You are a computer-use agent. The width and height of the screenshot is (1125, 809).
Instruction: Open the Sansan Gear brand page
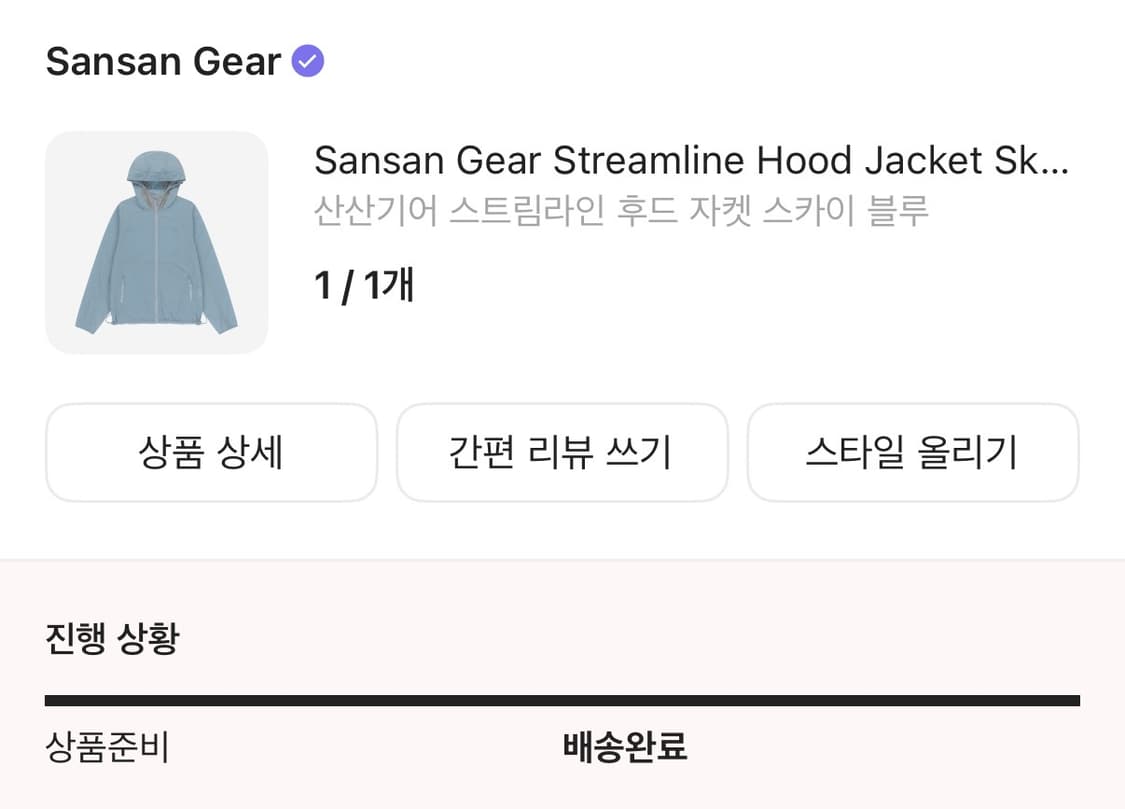tap(163, 62)
